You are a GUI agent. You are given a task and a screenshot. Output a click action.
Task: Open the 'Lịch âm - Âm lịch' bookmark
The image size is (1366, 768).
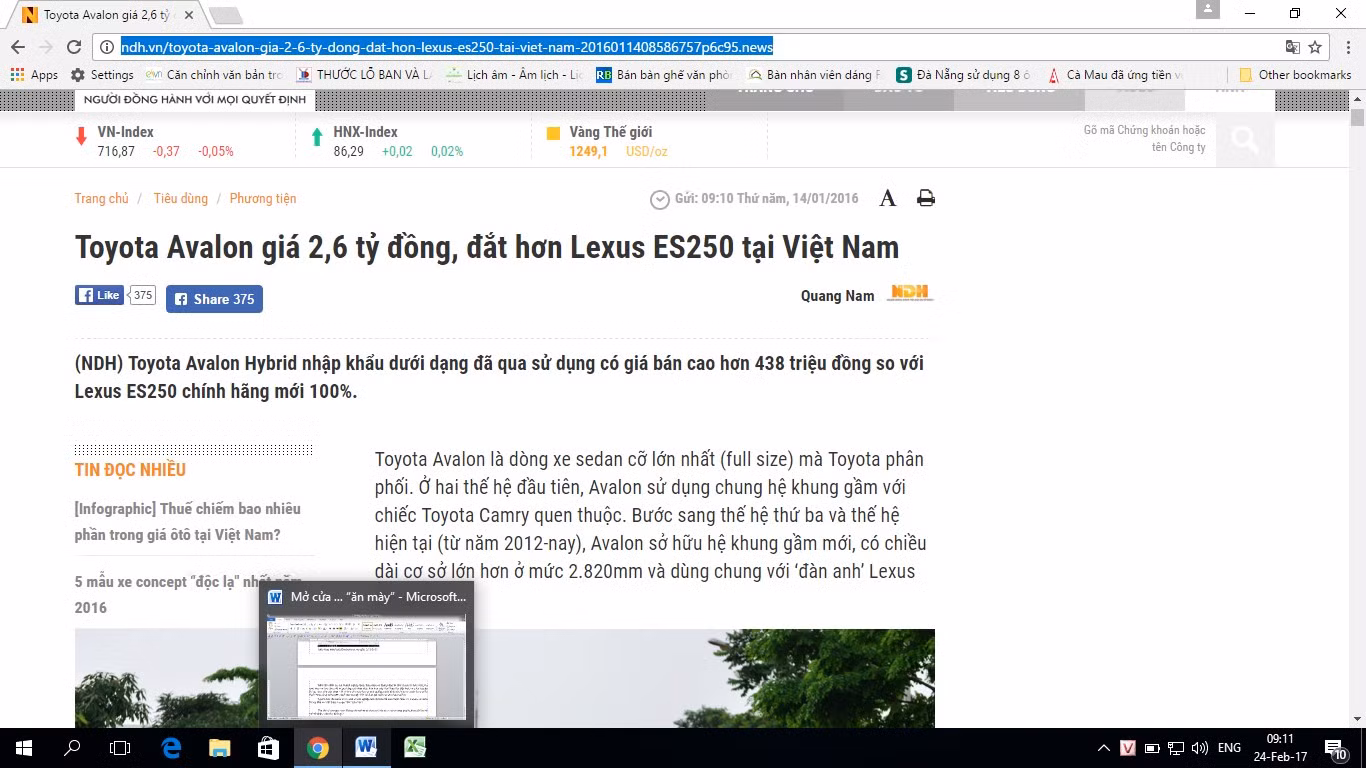point(515,75)
